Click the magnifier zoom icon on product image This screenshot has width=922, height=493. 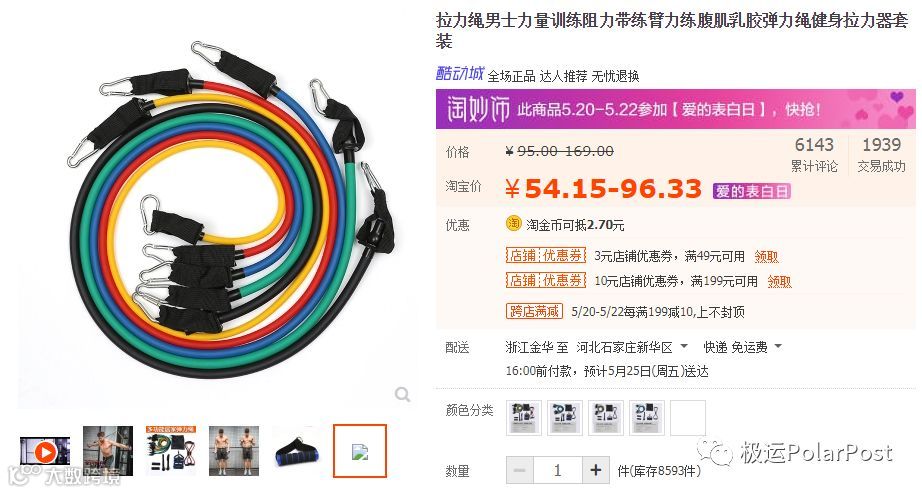[x=402, y=394]
